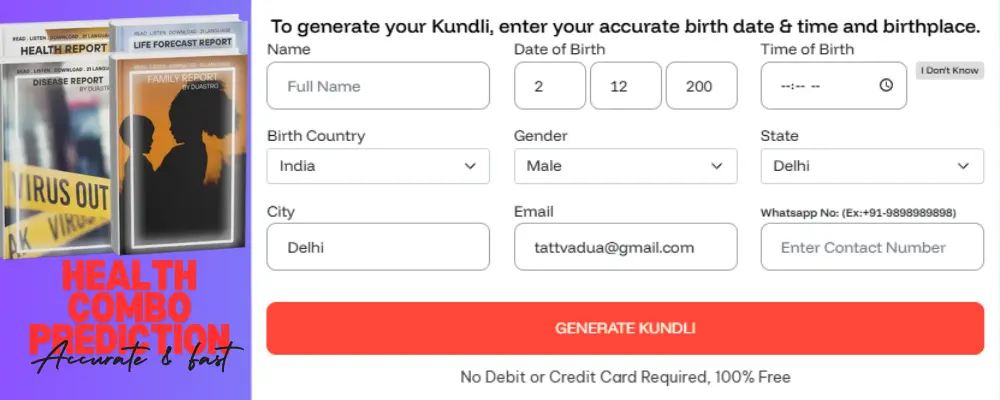Click the Time of Birth input field
The height and width of the screenshot is (400, 1000).
[x=820, y=86]
